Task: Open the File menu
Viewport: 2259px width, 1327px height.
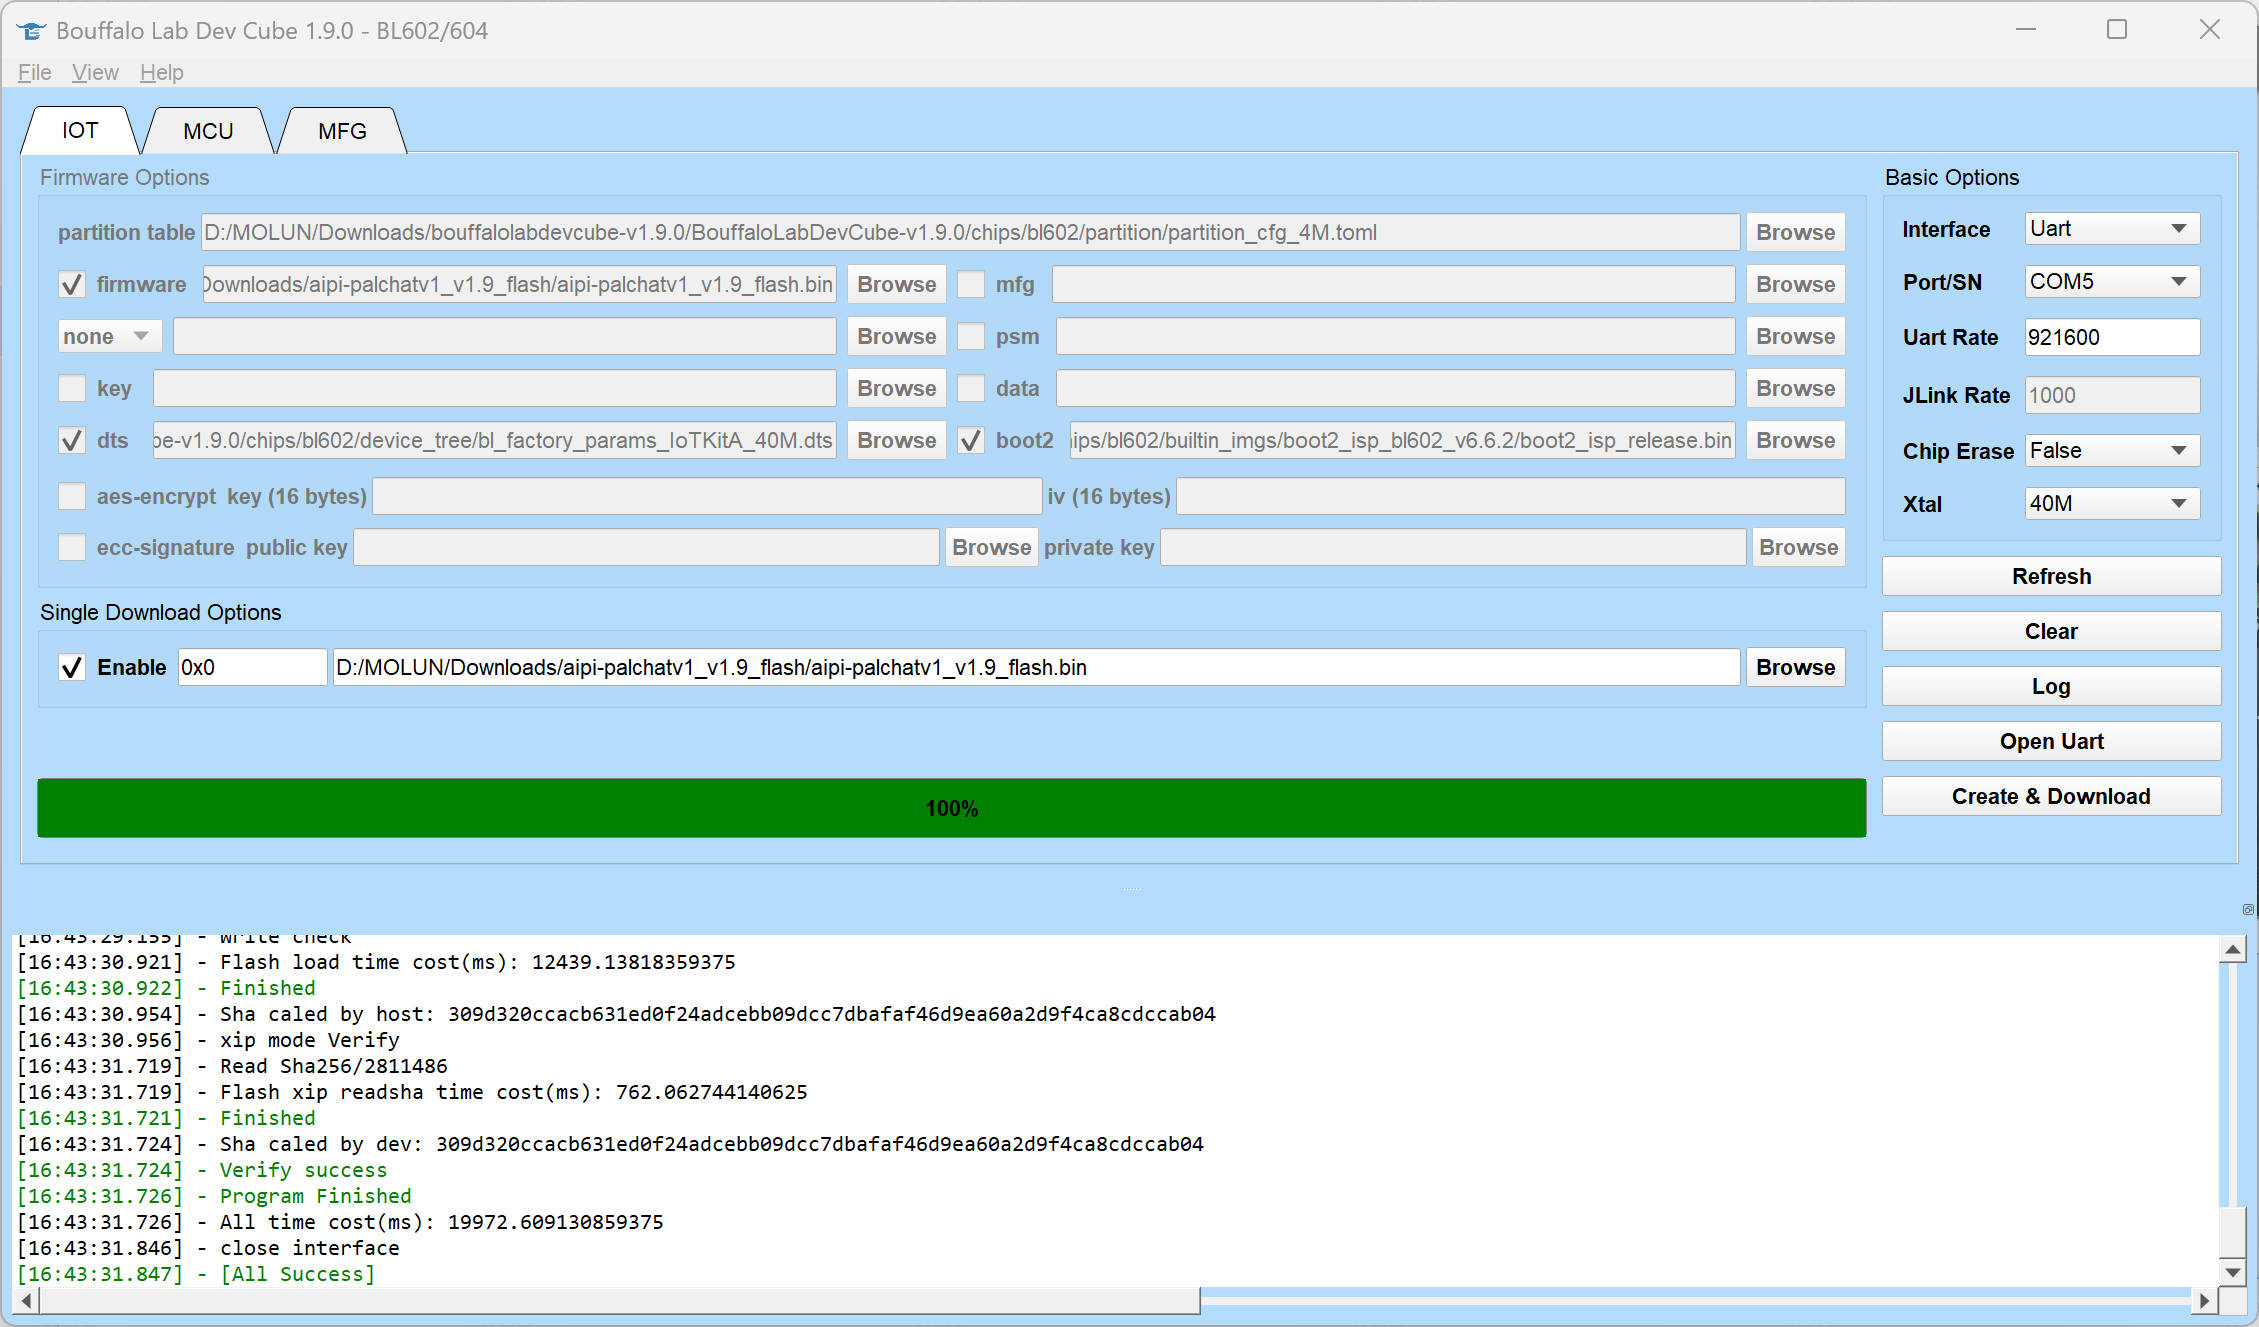Action: click(34, 72)
